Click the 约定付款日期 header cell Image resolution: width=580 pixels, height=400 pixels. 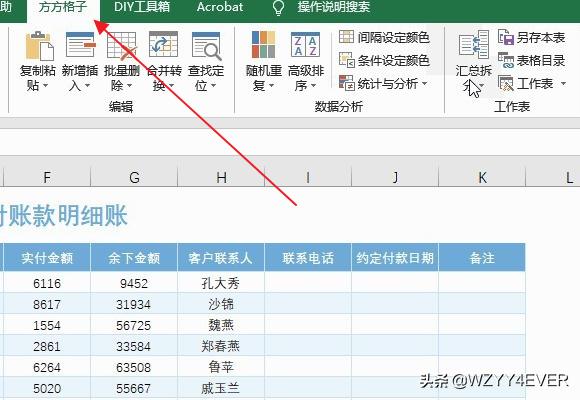pos(395,258)
